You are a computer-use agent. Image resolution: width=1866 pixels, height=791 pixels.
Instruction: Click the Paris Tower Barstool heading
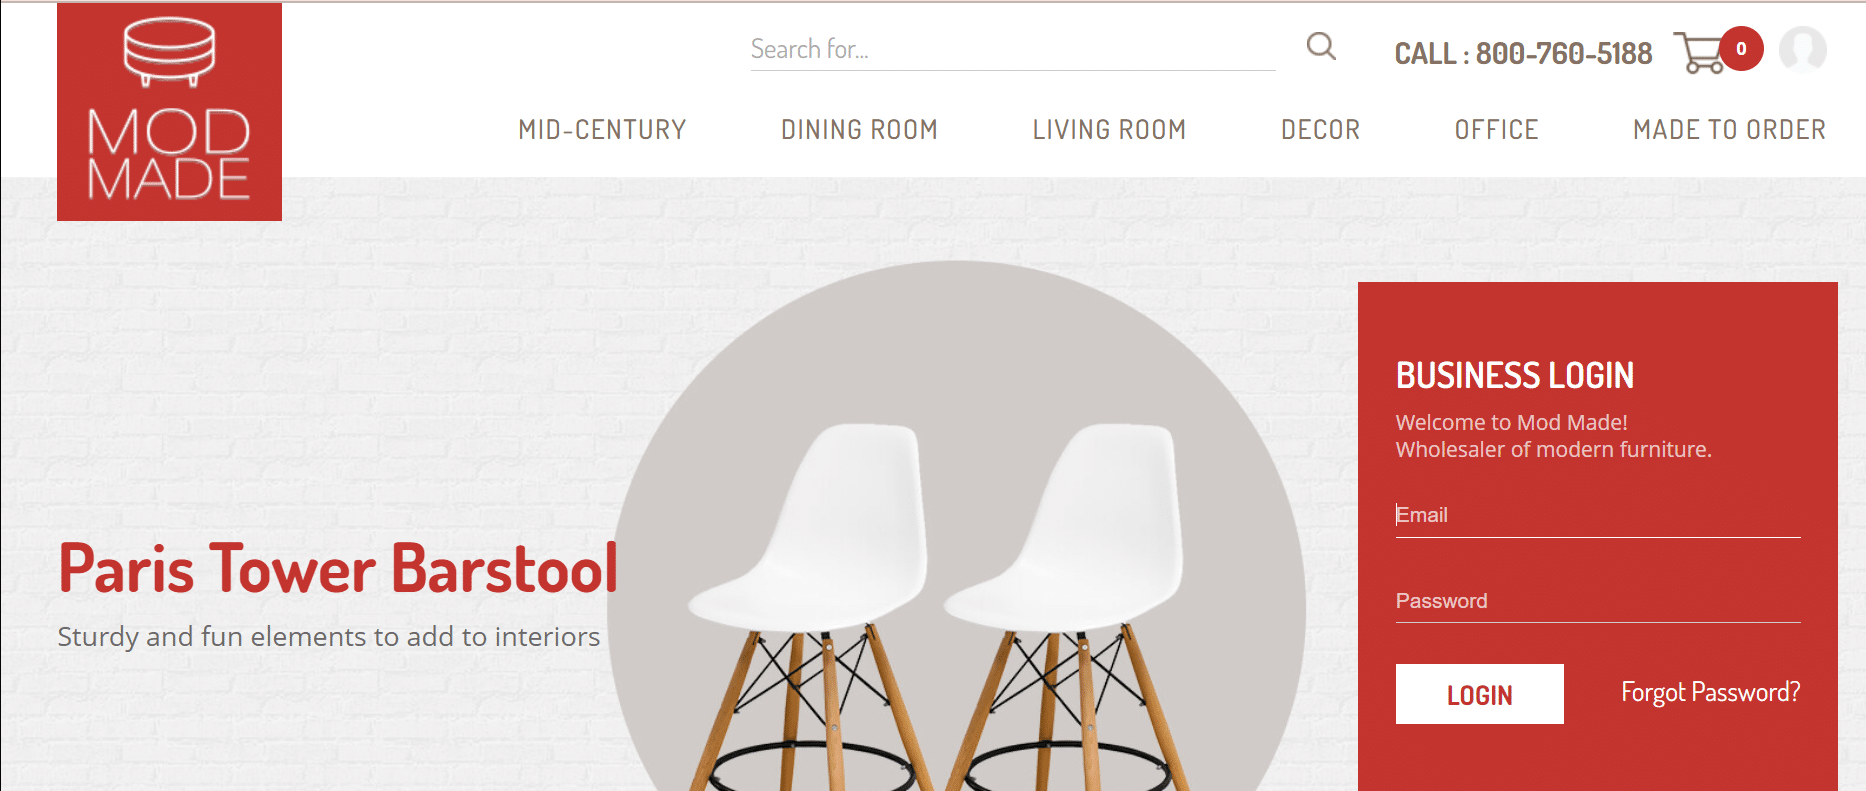pyautogui.click(x=338, y=568)
